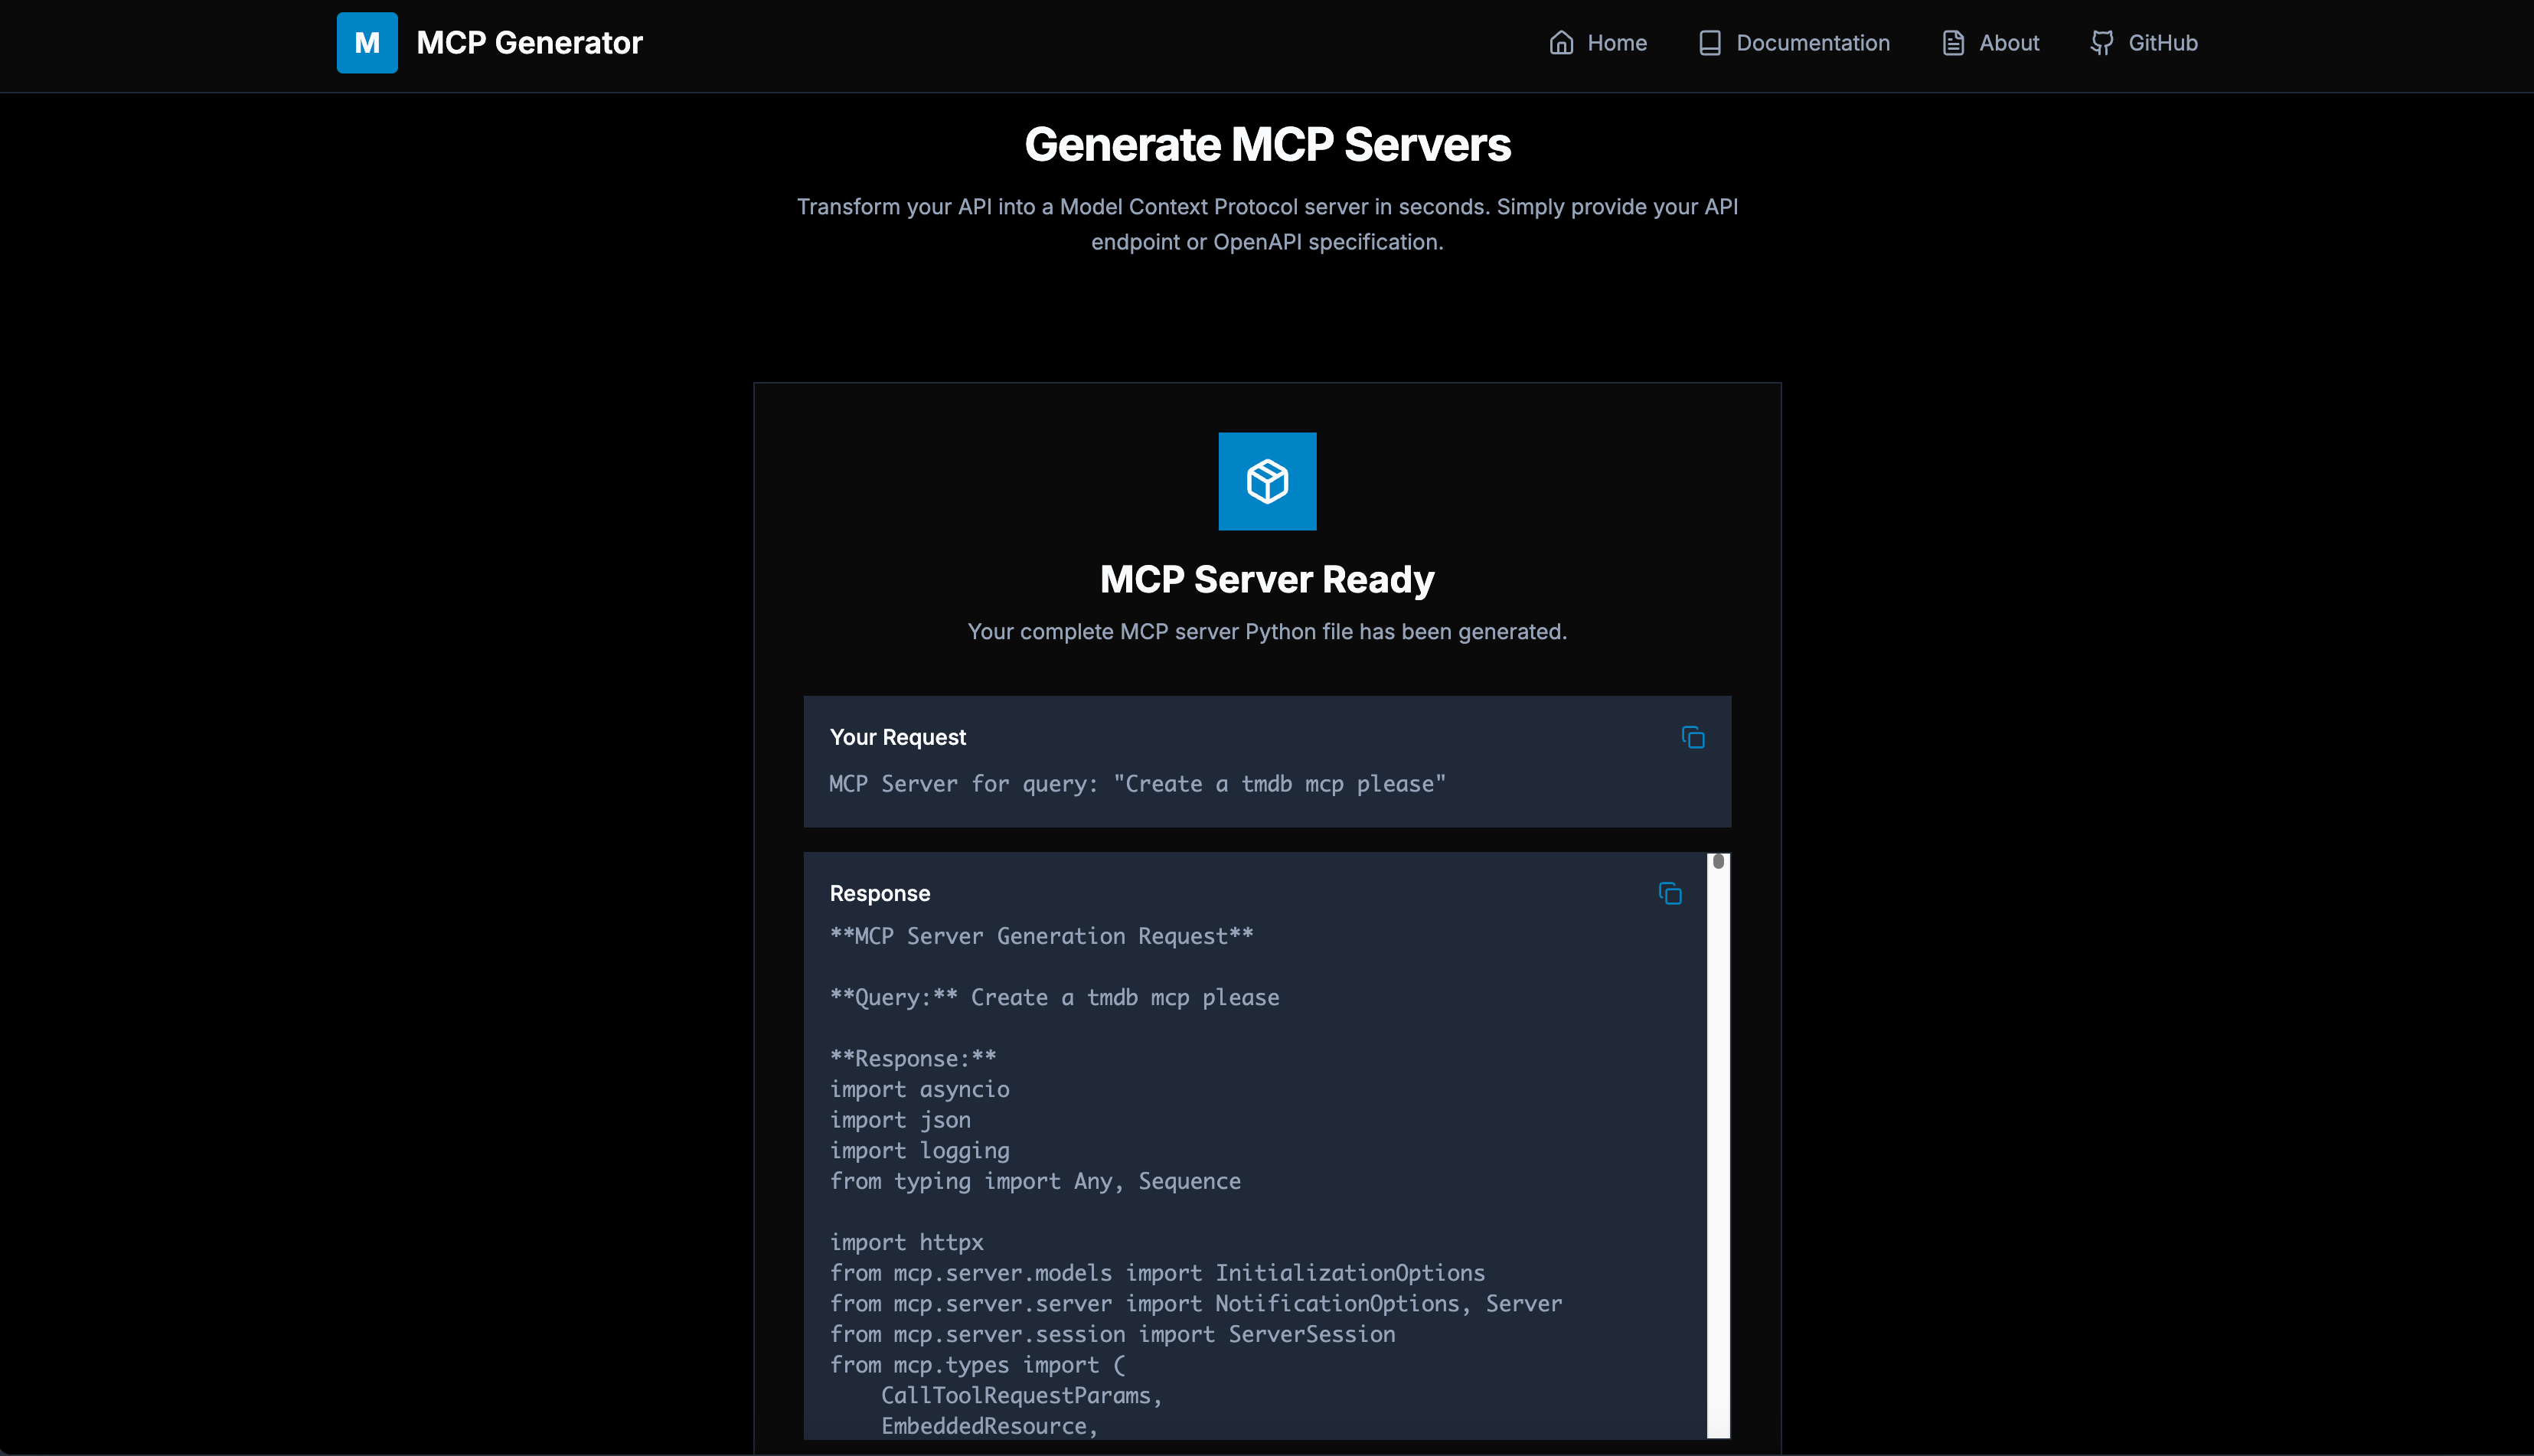This screenshot has height=1456, width=2534.
Task: Click the Home house icon
Action: 1561,42
